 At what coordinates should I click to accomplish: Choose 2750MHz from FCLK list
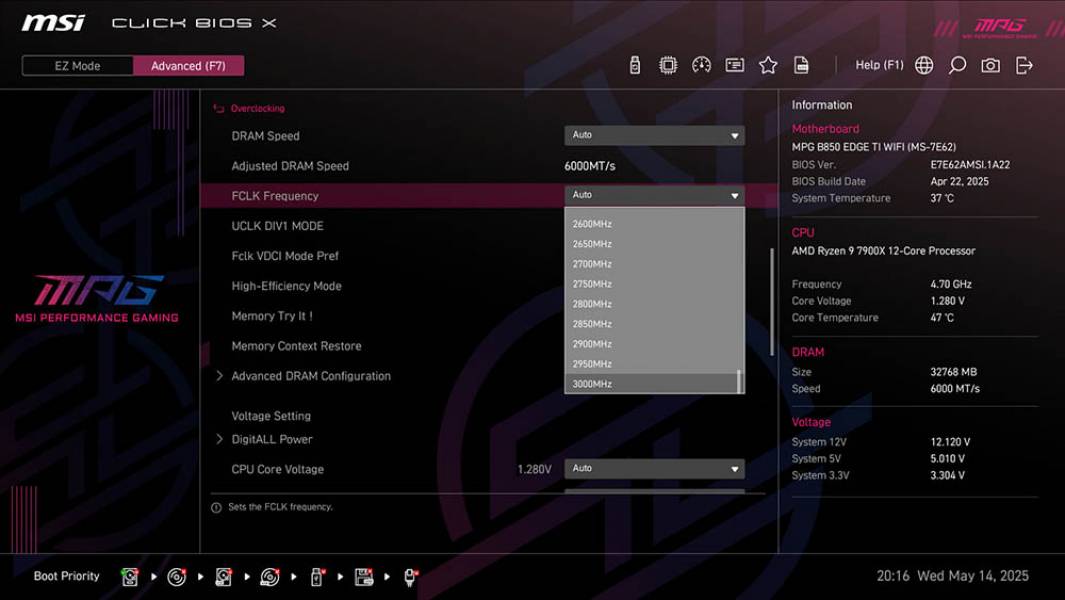click(x=654, y=284)
